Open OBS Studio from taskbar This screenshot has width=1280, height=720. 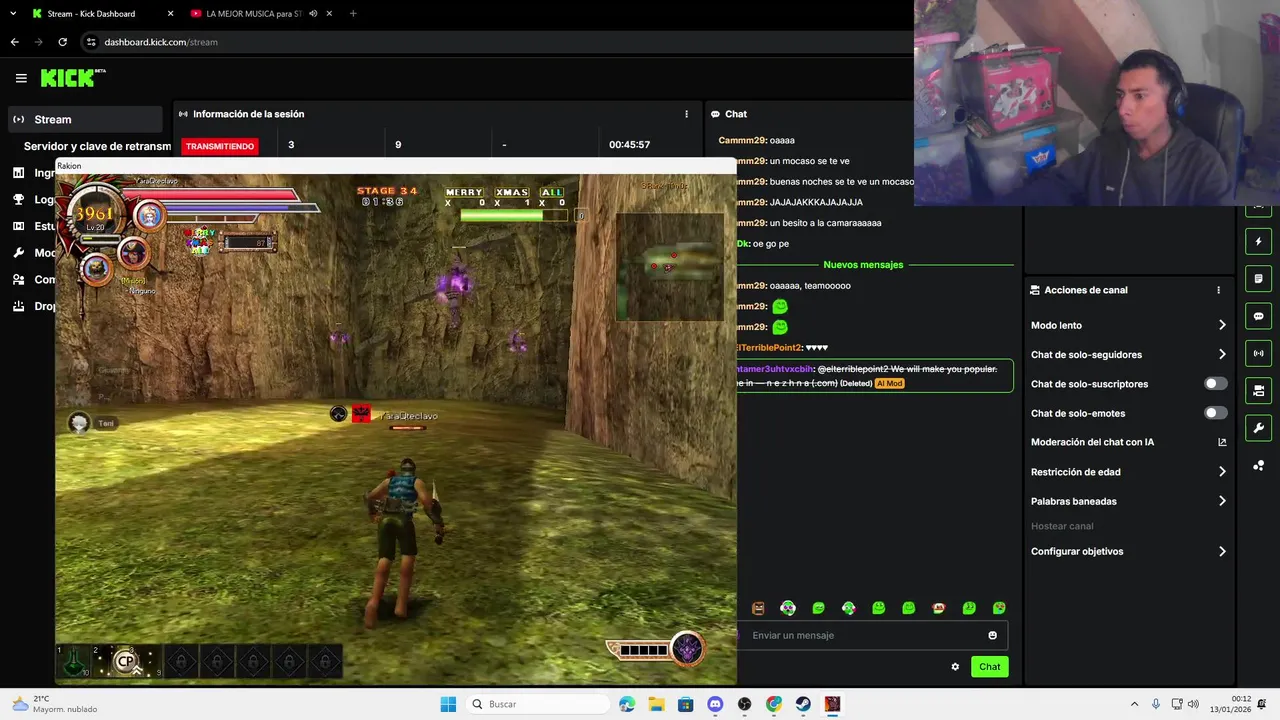(744, 704)
